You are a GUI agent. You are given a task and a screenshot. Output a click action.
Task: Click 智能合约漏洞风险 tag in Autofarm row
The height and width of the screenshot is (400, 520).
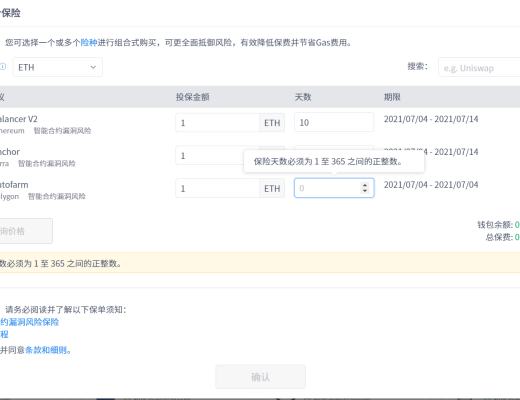[x=57, y=196]
